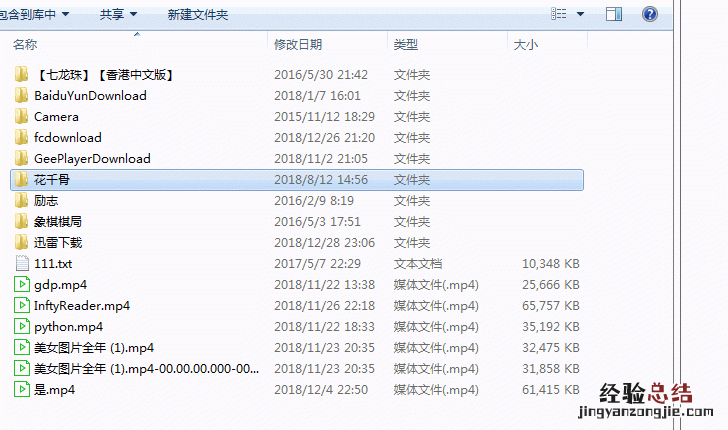Click folder icon of 【七龙珠】【香港中文版】
Viewport: 728px width, 430px height.
[21, 74]
